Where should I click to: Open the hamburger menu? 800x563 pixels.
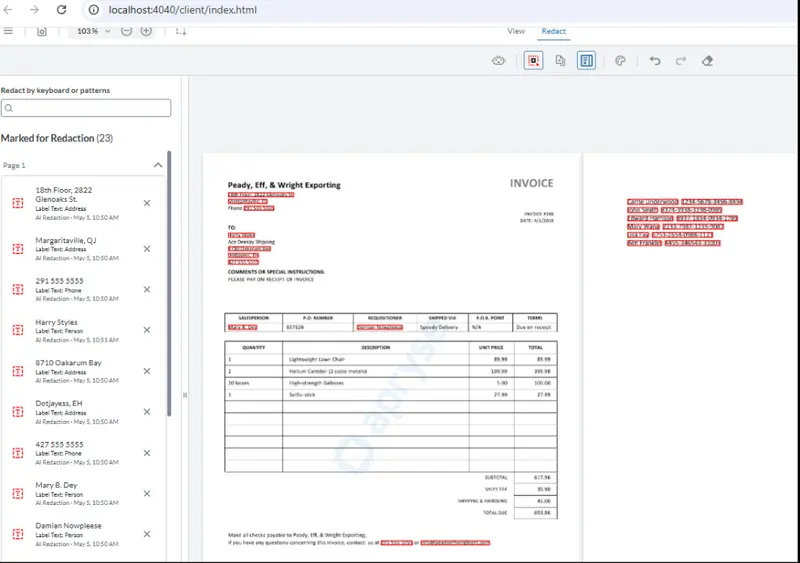click(8, 31)
